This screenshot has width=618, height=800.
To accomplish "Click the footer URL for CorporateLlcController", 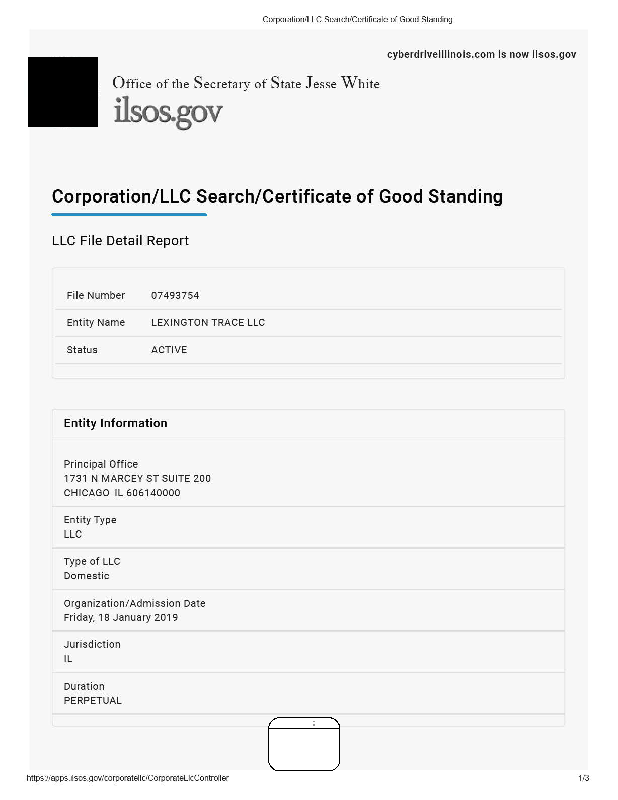I will pos(127,777).
